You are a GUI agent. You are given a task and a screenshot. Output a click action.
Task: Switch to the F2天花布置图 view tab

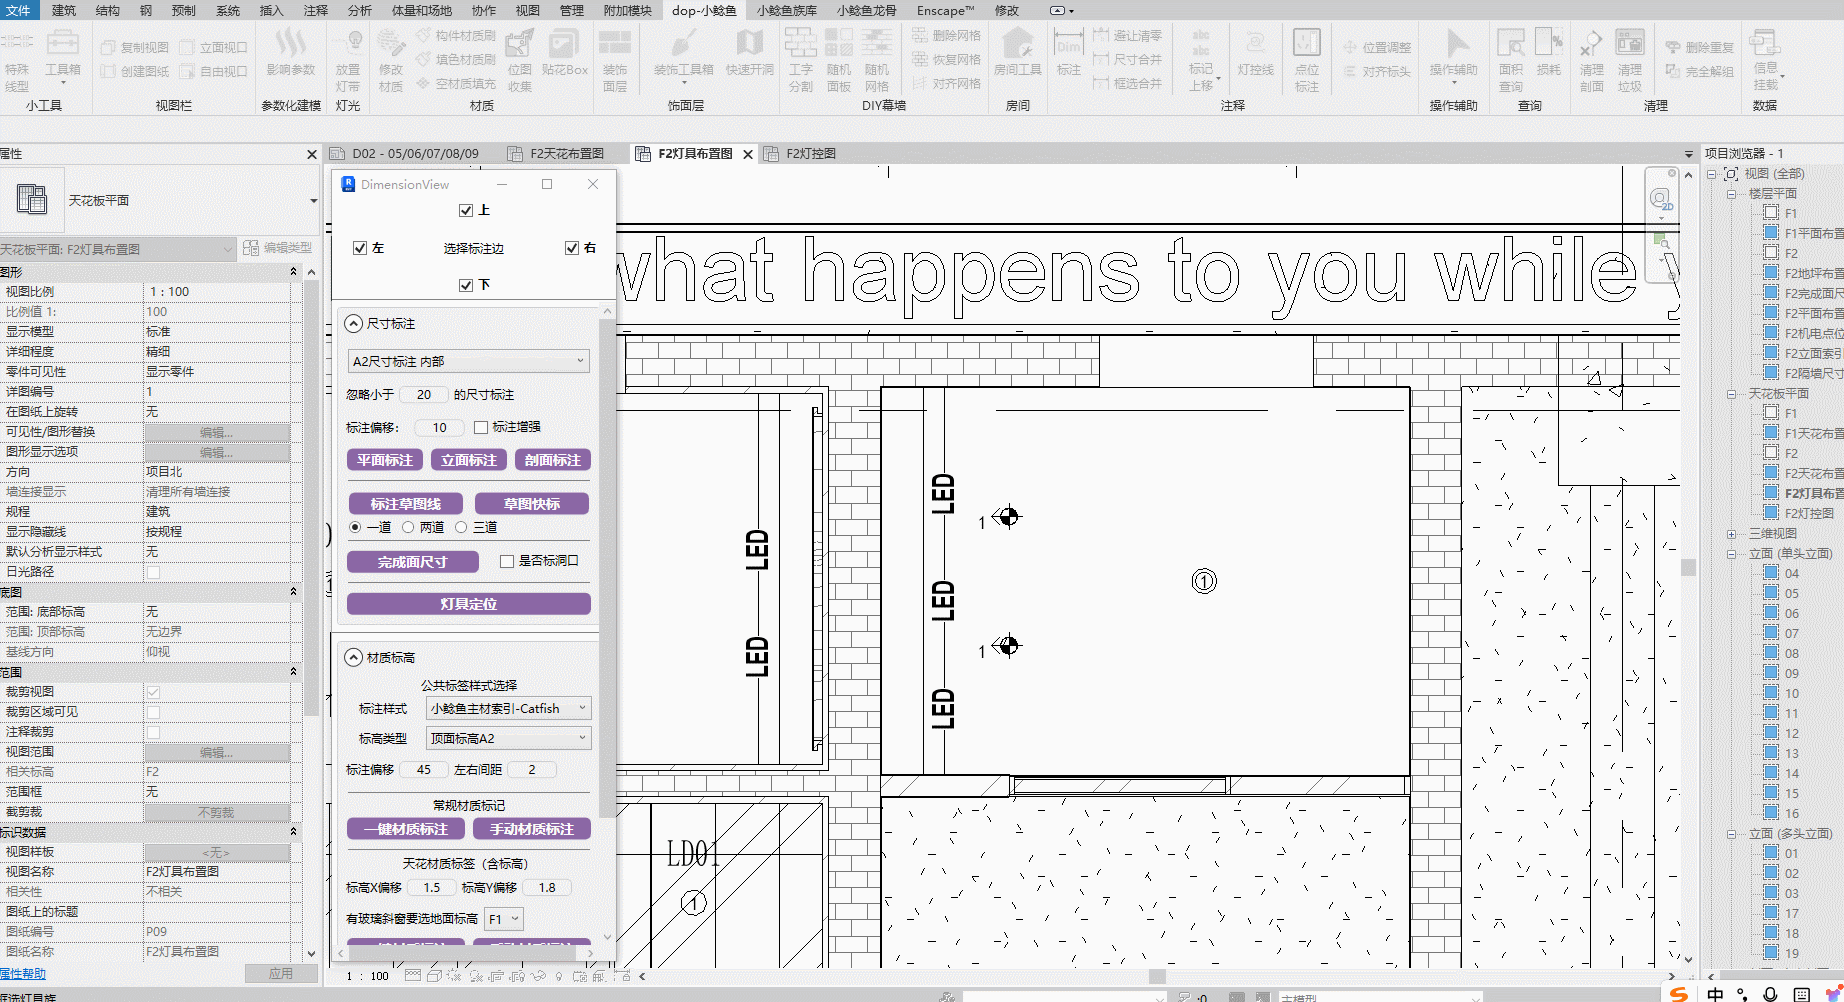click(x=566, y=153)
